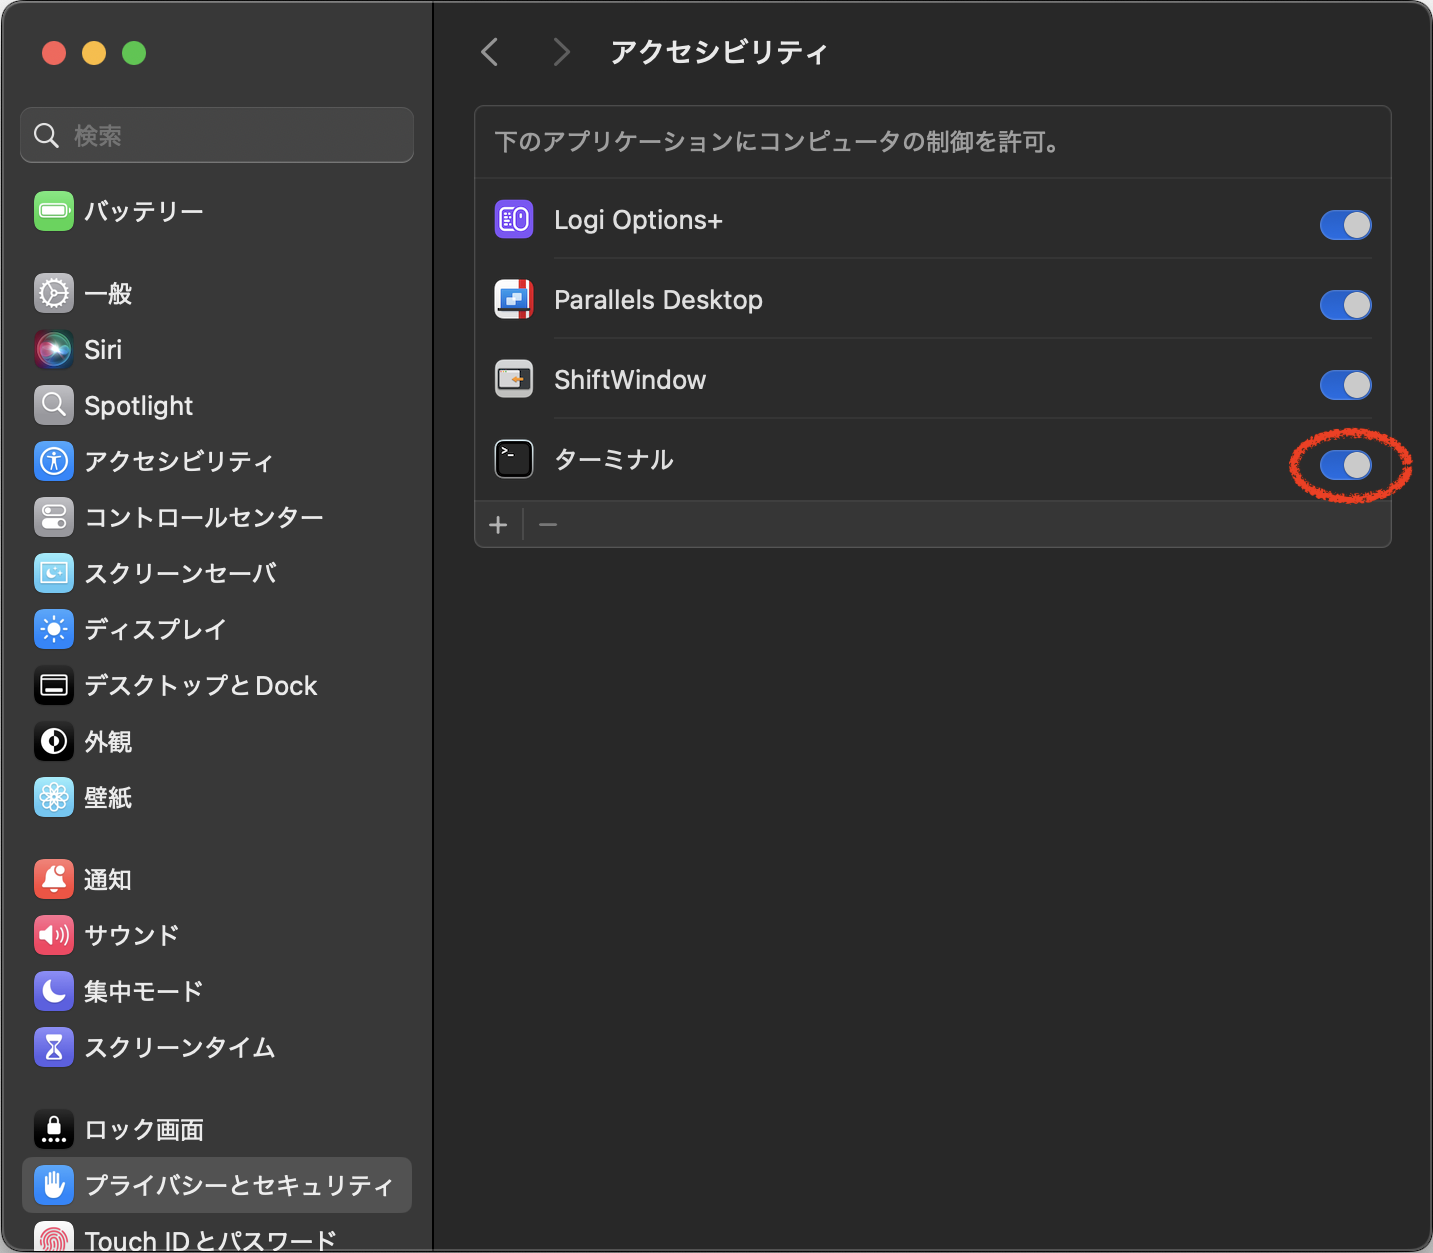Viewport: 1433px width, 1253px height.
Task: Open 通知 notifications icon
Action: click(54, 879)
